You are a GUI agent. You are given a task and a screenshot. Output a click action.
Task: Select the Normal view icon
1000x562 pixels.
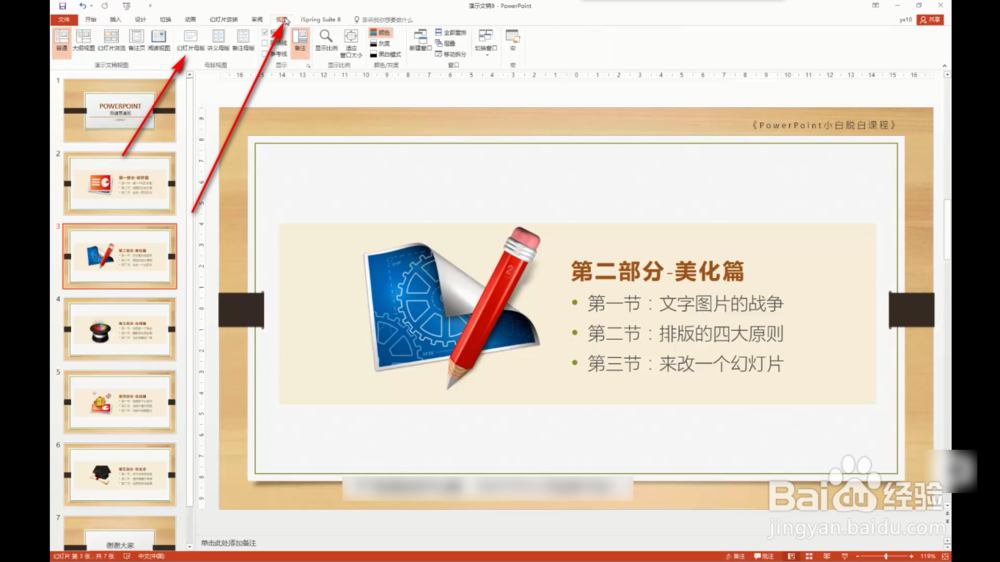62,40
